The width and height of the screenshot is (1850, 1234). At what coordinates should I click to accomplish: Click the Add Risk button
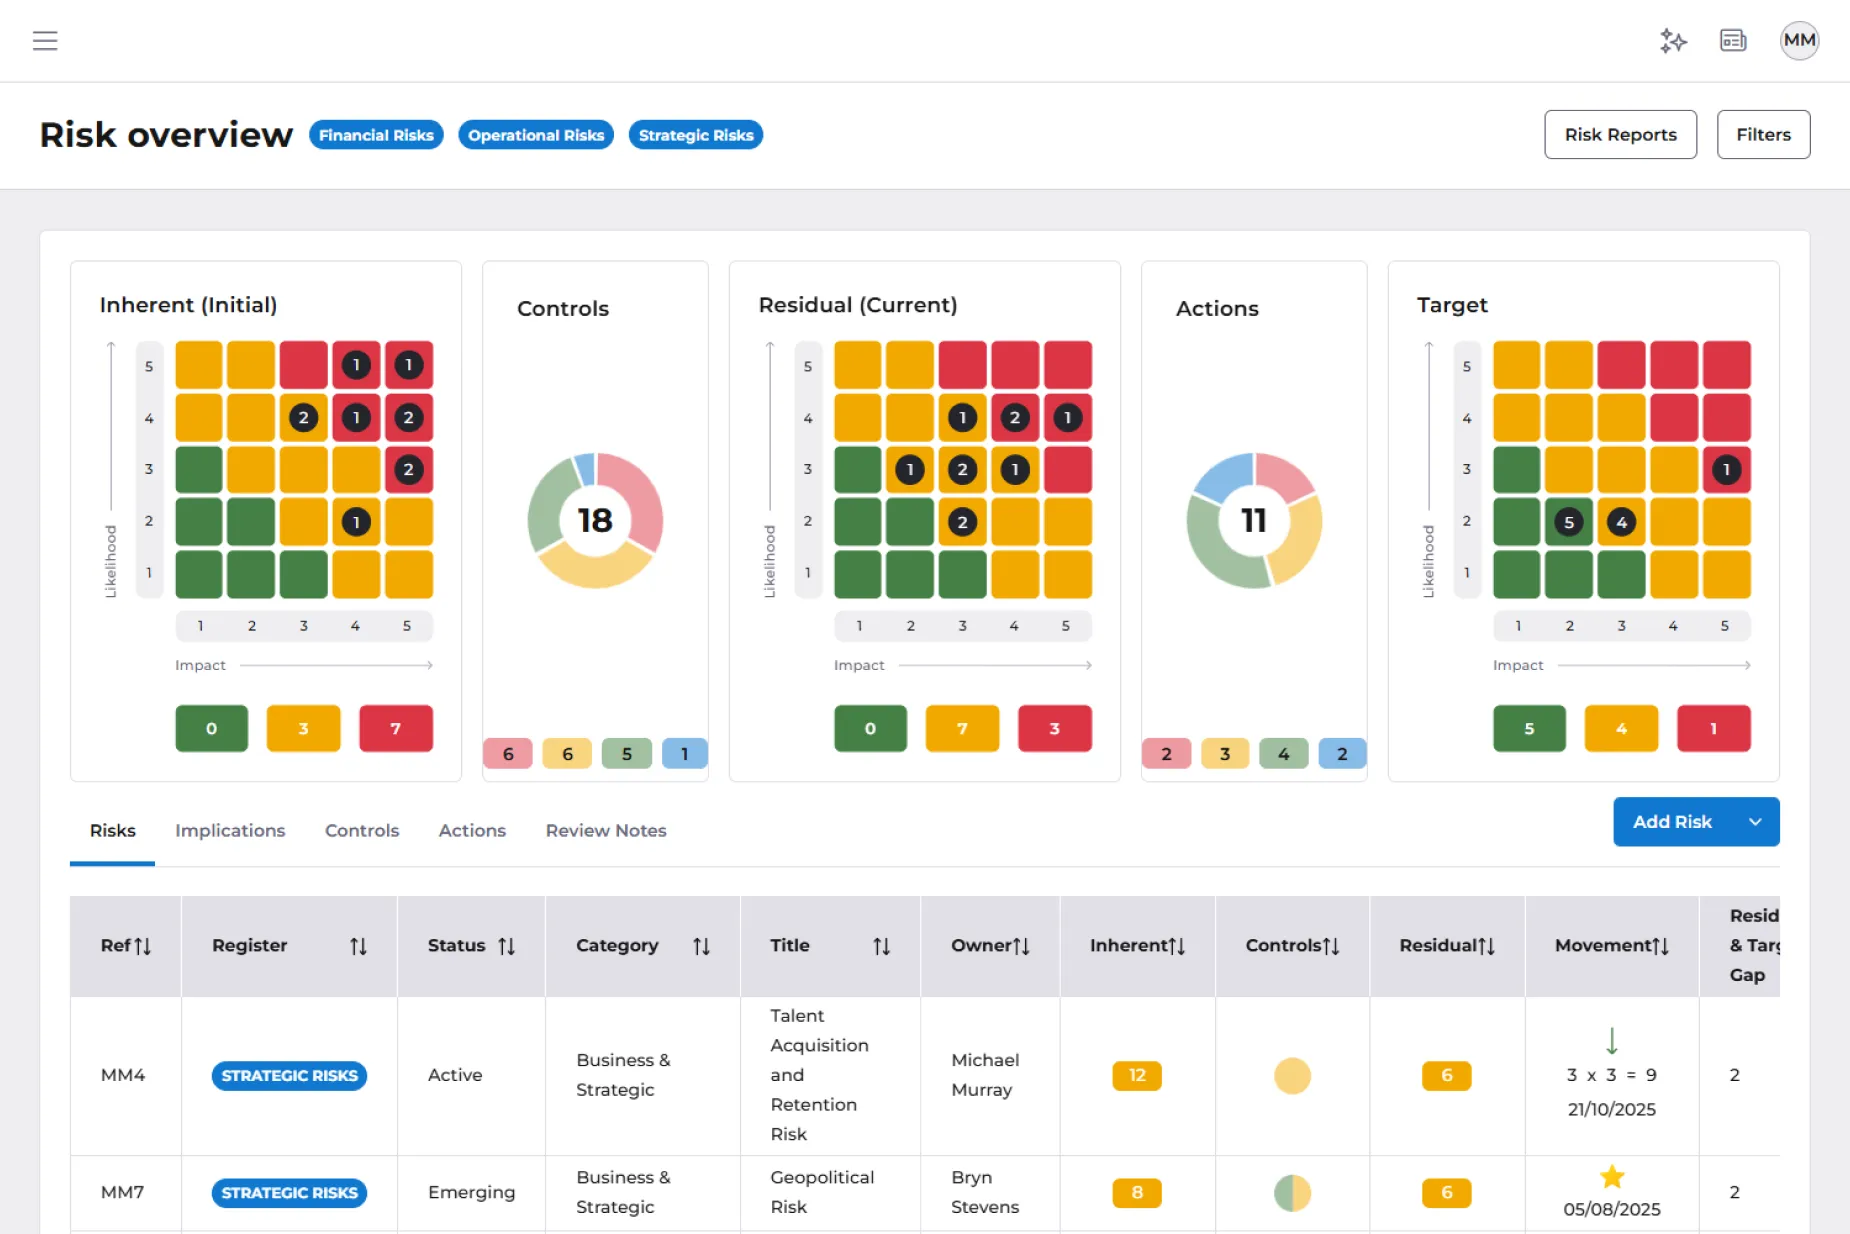(1672, 822)
